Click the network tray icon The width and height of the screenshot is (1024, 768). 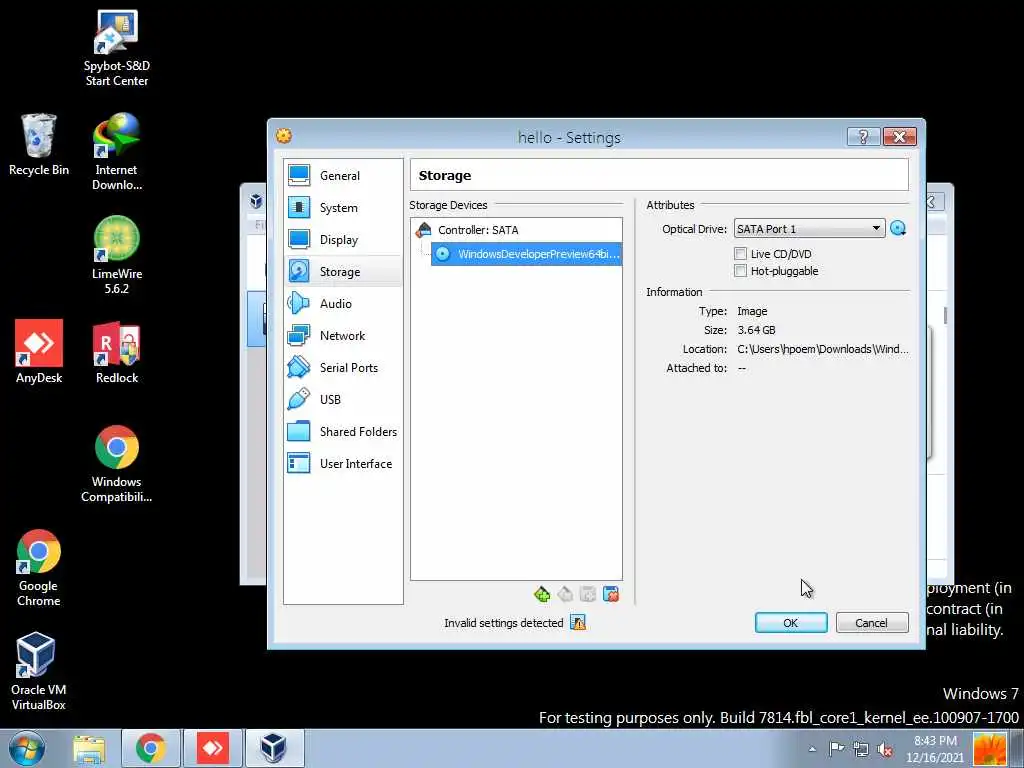pos(861,749)
